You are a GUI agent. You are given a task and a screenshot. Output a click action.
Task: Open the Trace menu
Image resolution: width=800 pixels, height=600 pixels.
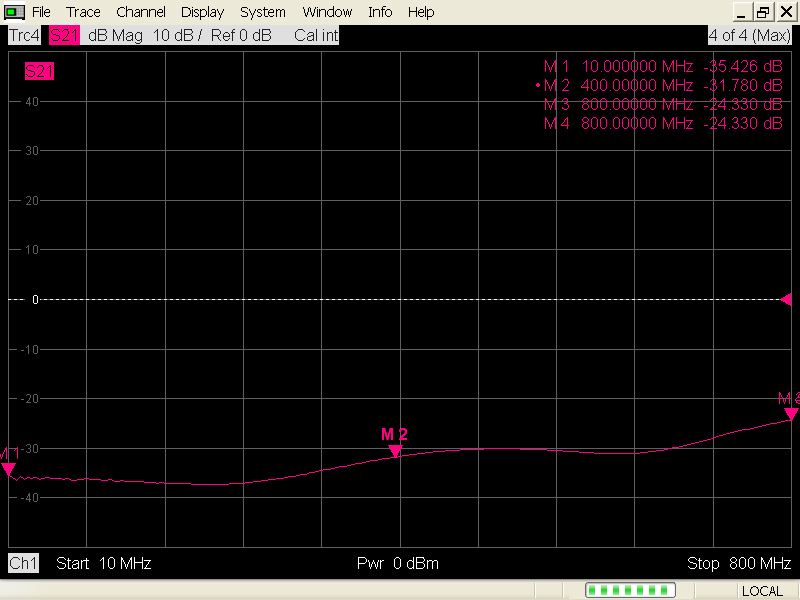coord(83,12)
